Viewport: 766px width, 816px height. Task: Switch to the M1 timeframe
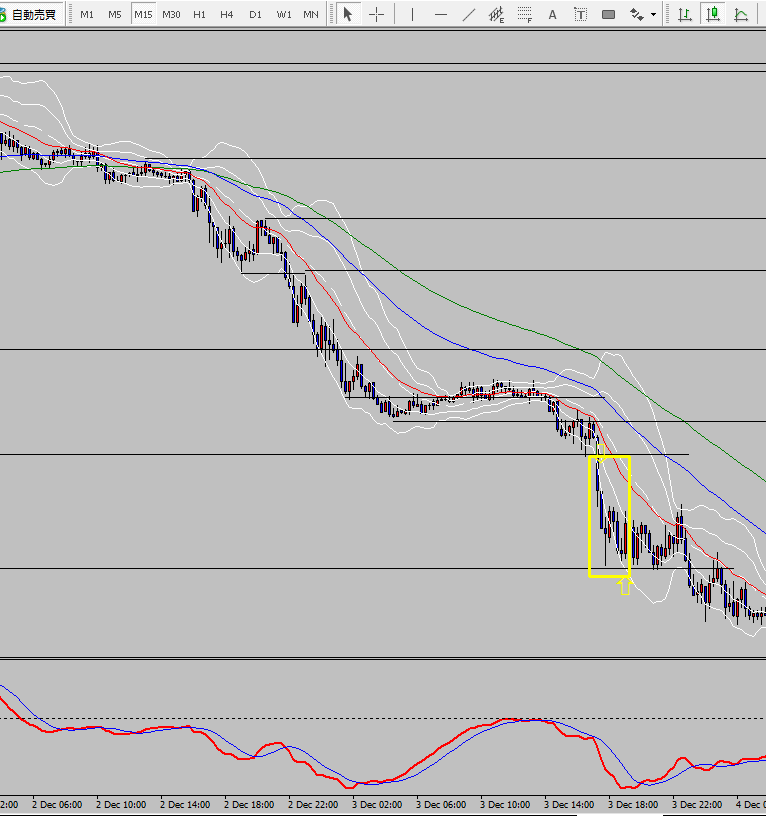pos(88,14)
